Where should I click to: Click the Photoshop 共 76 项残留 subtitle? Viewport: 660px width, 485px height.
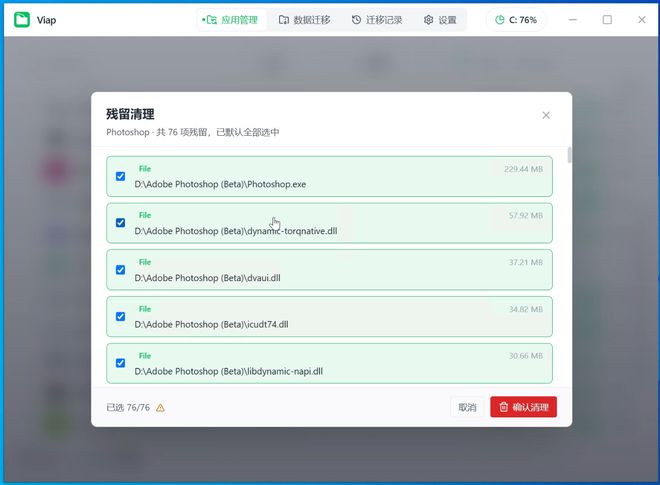point(192,132)
